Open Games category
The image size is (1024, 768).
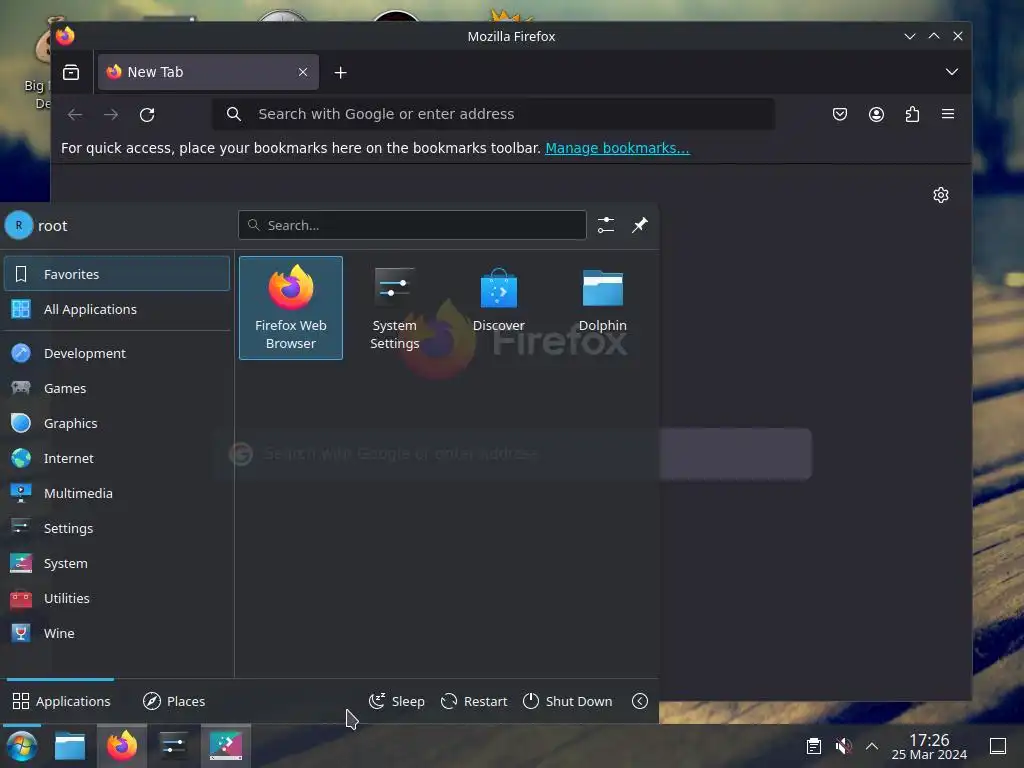tap(117, 388)
